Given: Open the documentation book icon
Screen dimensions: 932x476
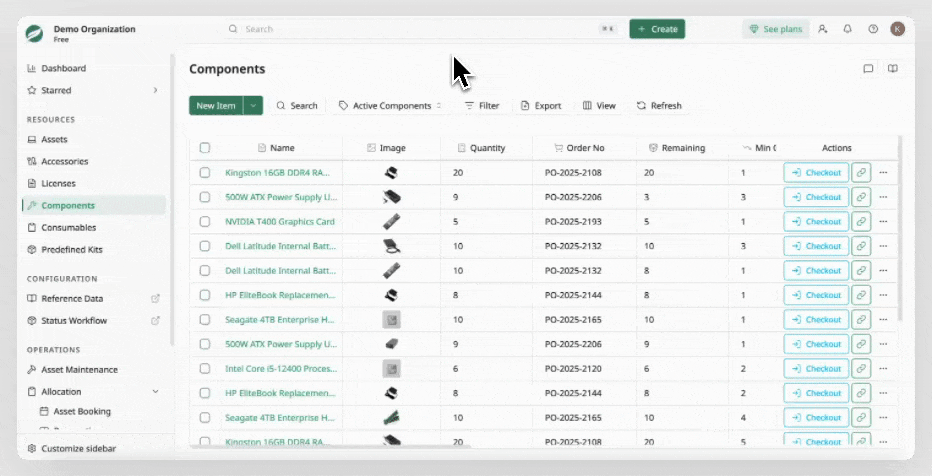Looking at the screenshot, I should pos(893,68).
